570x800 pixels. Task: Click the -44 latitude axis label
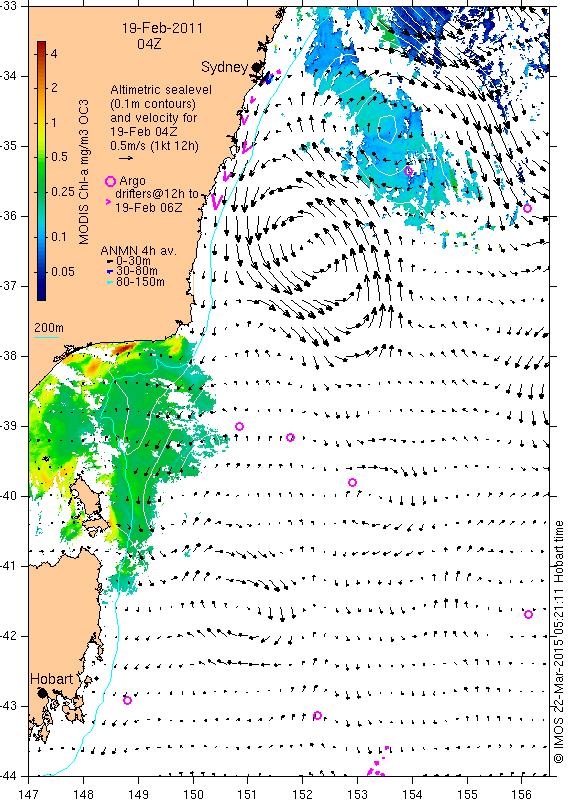9,776
